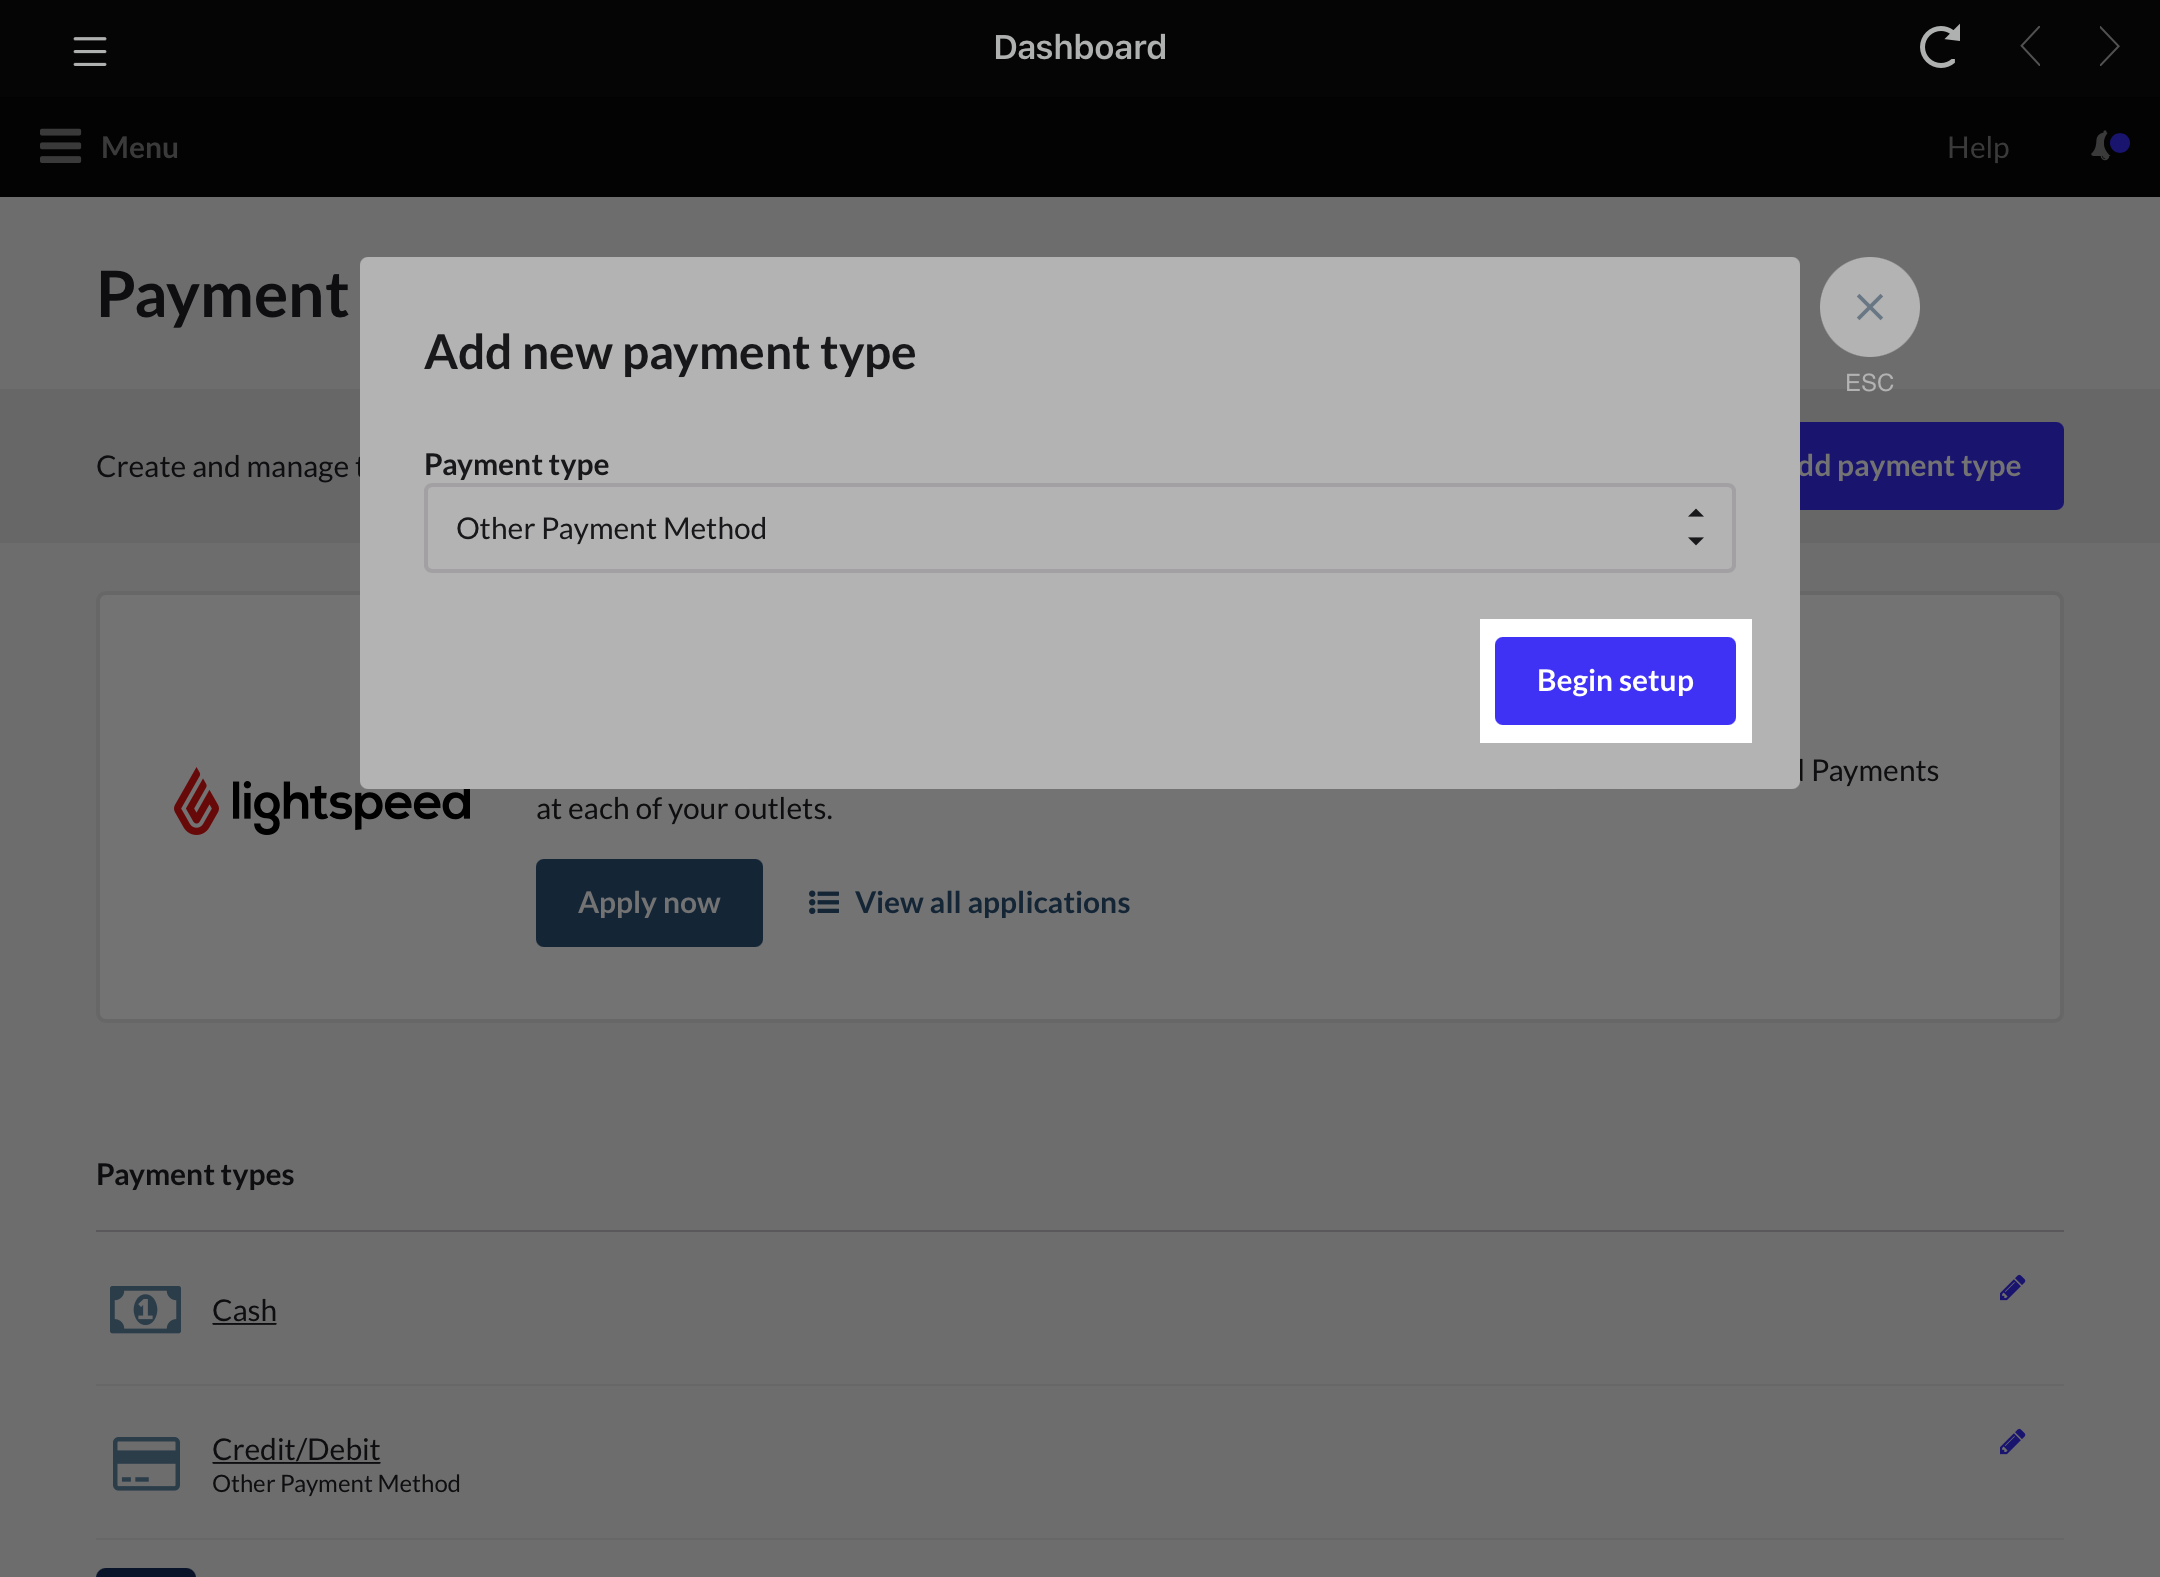Open the Credit/Debit payment type link
2160x1577 pixels.
296,1449
